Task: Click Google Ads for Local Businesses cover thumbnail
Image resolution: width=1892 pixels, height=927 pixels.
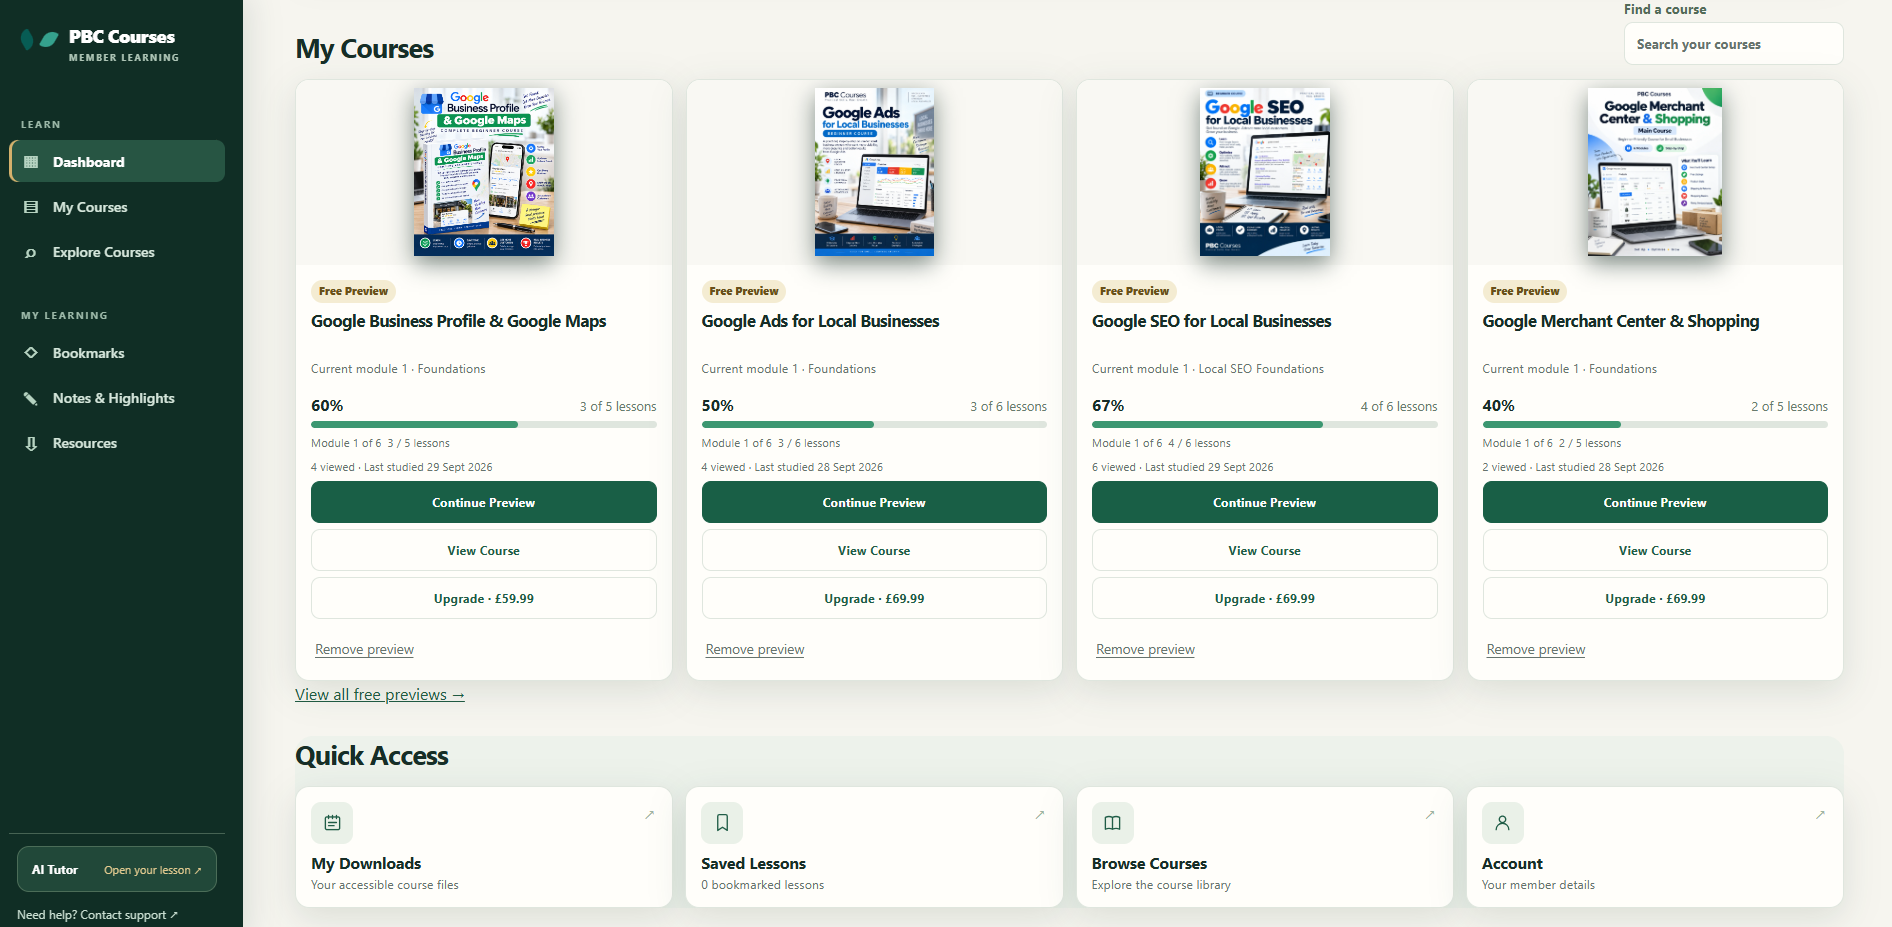Action: (x=874, y=172)
